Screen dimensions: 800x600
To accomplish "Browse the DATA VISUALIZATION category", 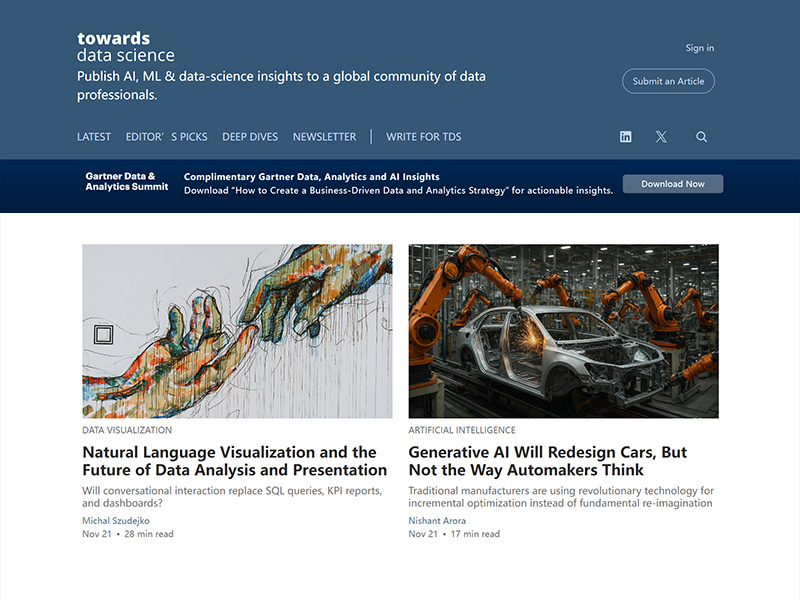I will click(x=126, y=429).
